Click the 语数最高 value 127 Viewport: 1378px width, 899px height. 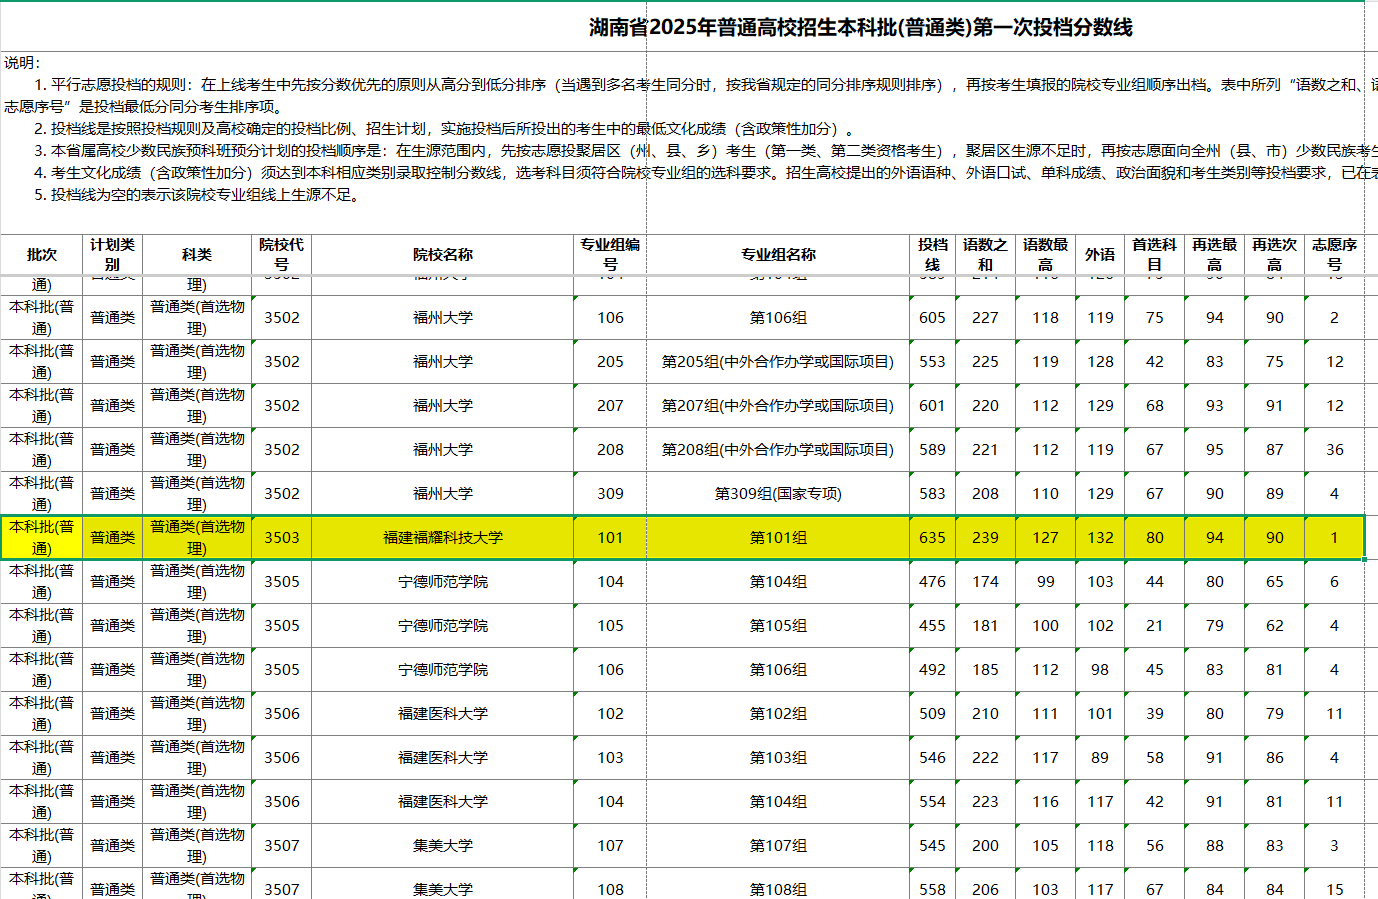[1045, 538]
